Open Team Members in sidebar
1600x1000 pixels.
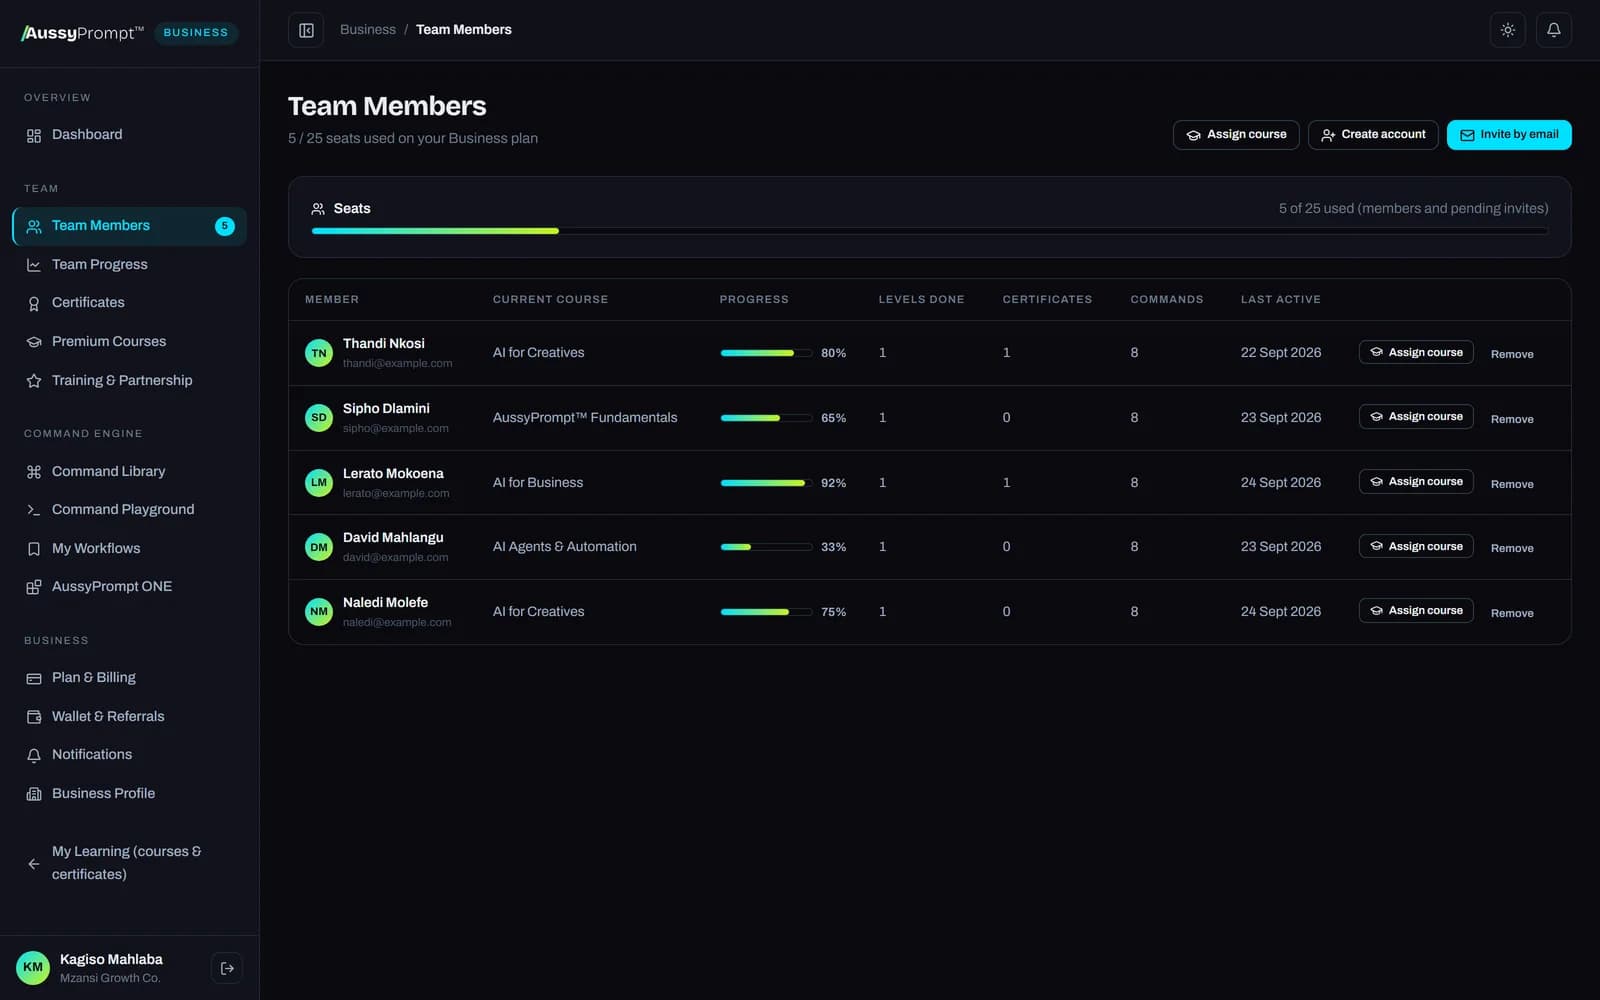click(x=129, y=226)
